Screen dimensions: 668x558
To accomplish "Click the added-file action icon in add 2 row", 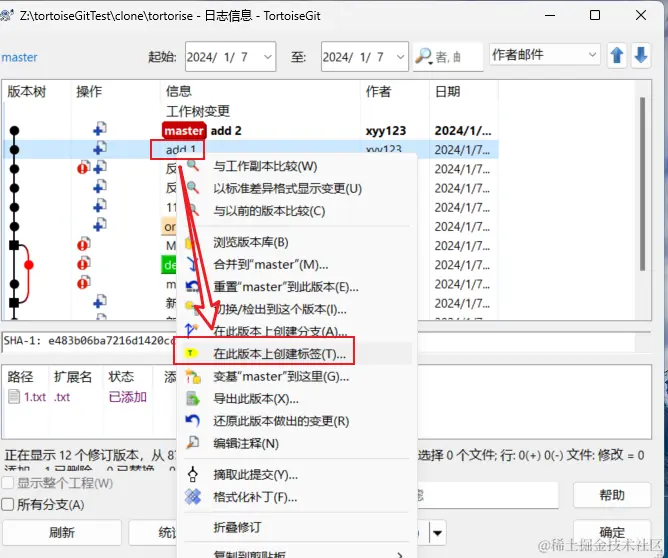I will click(100, 129).
